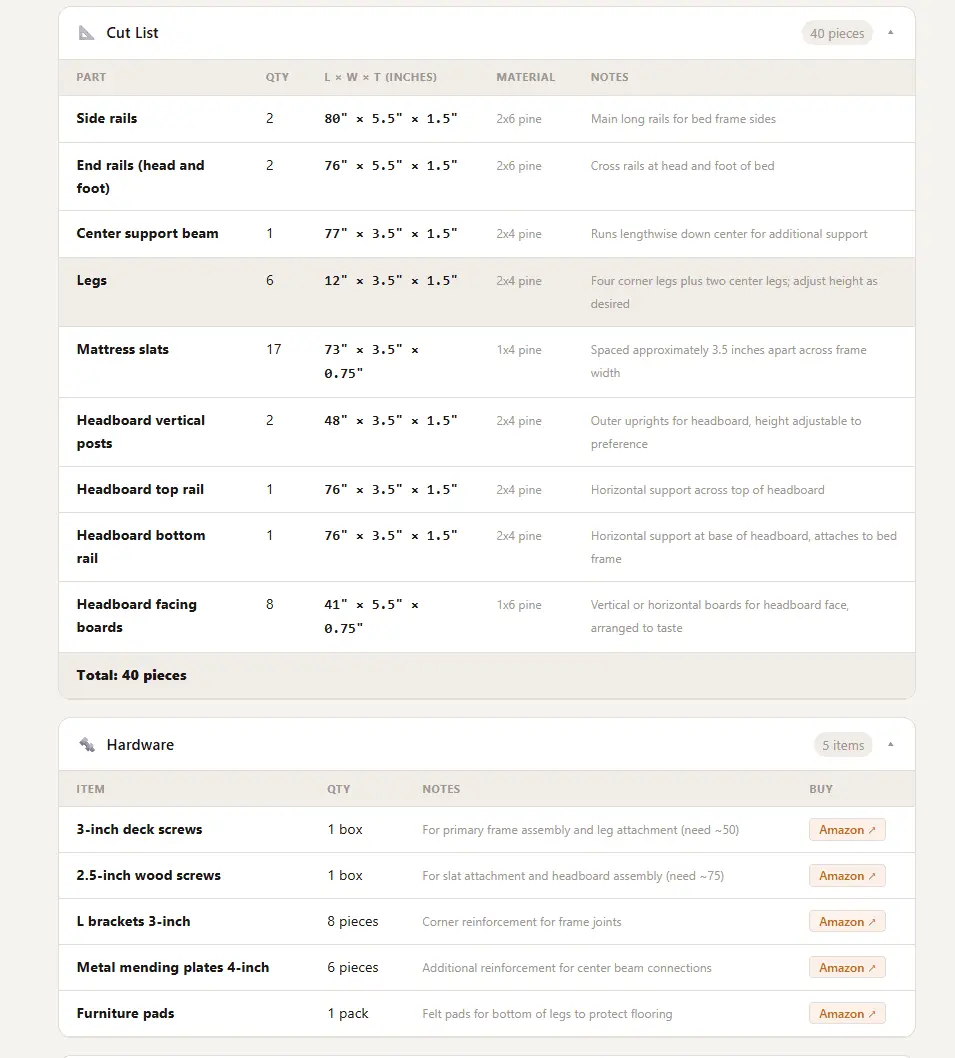Click the Side rails 2x6 pine material
Screen dimensions: 955x1058
[519, 119]
